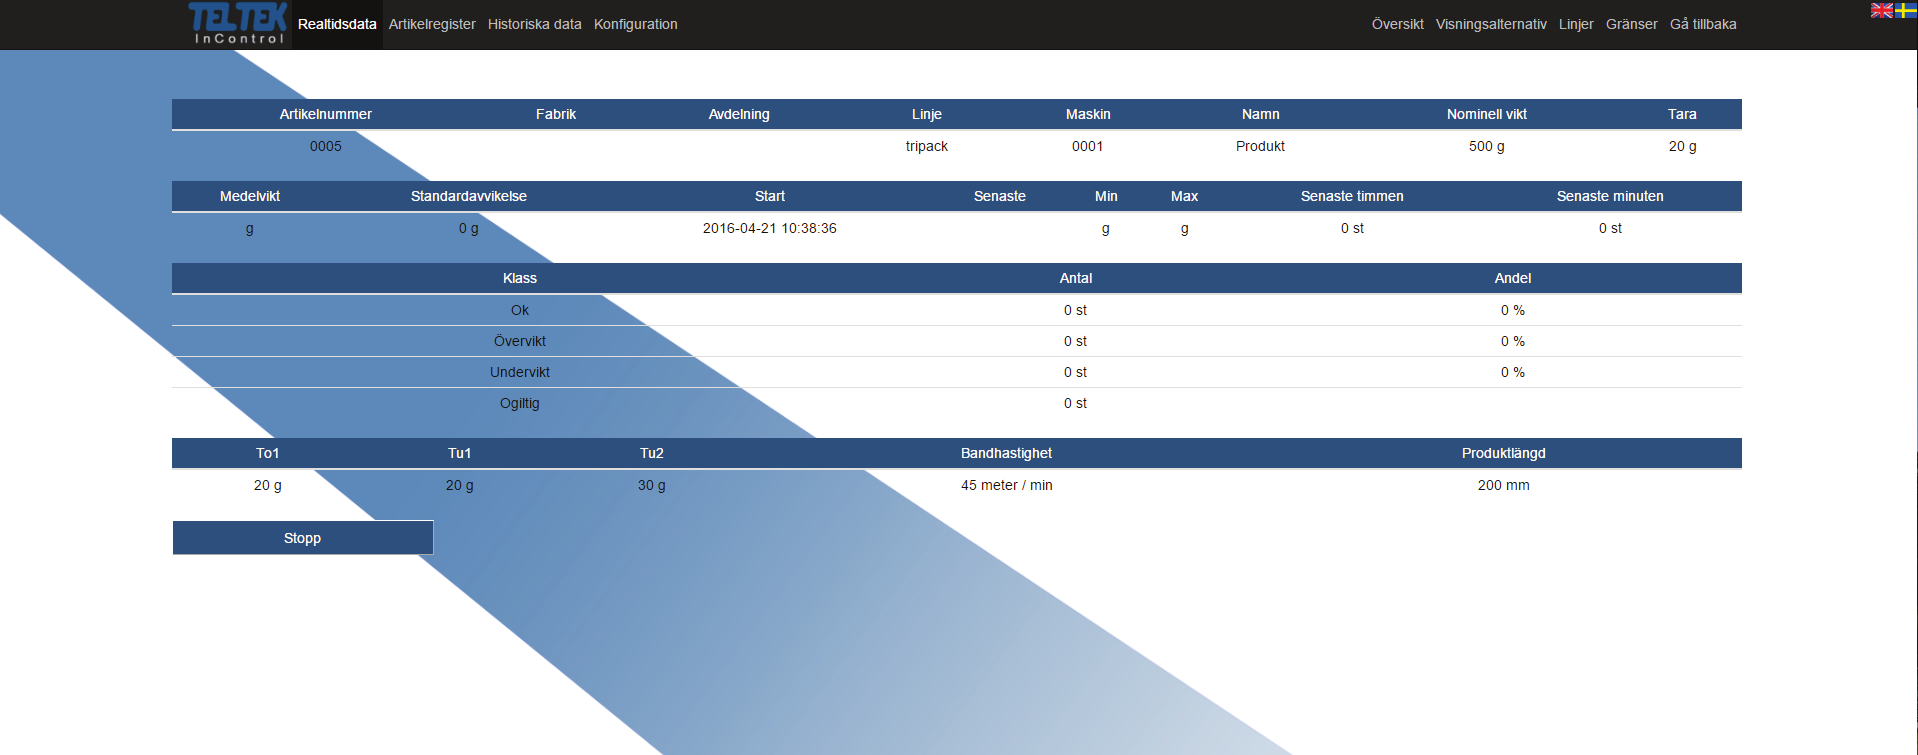Switch language to English flag
1918x755 pixels.
click(x=1881, y=10)
